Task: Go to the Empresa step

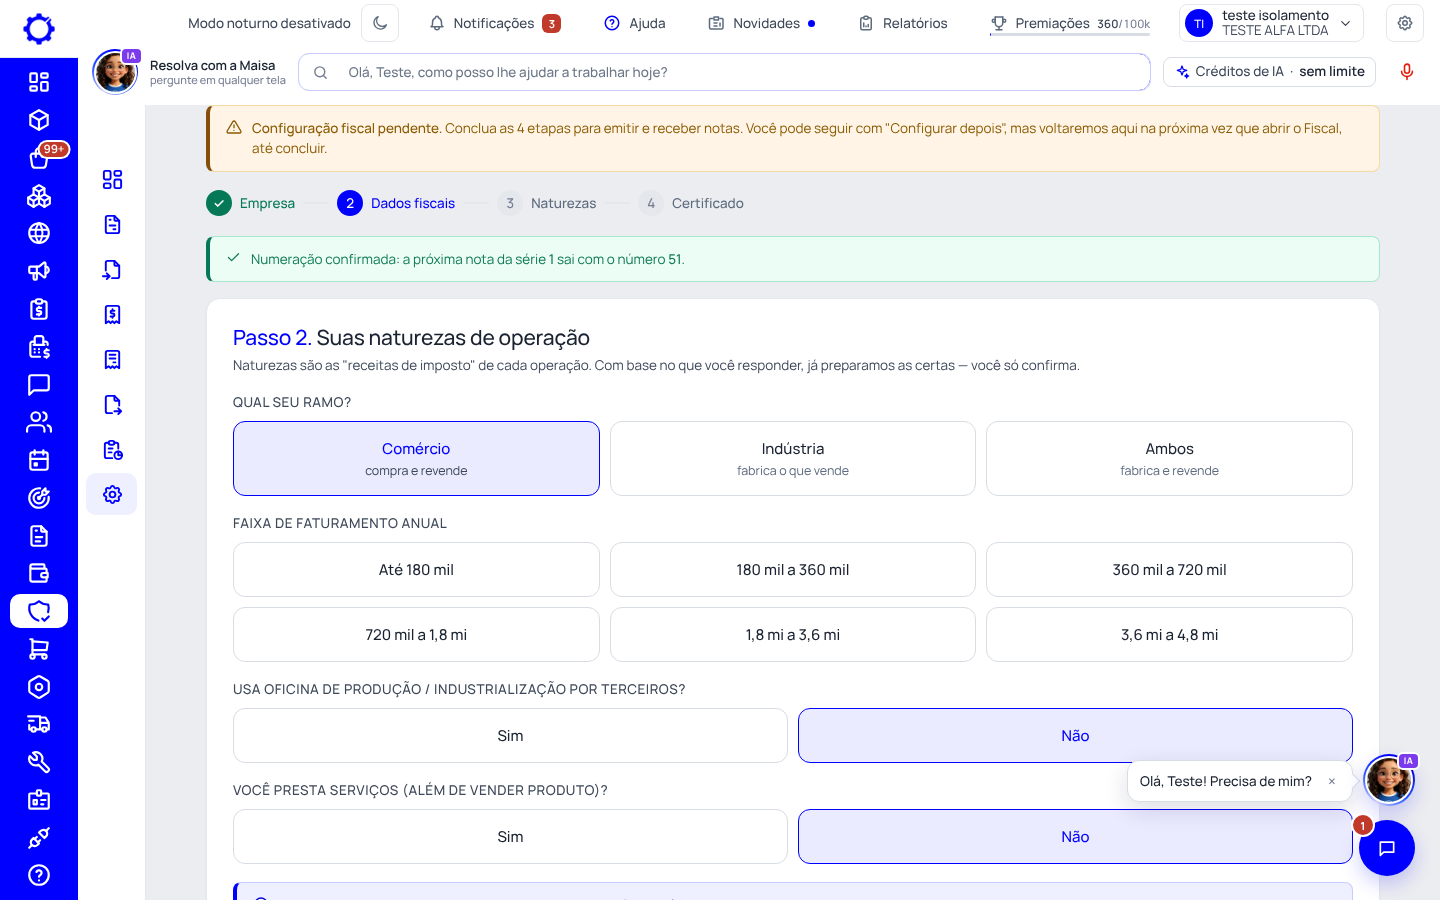Action: pyautogui.click(x=251, y=203)
